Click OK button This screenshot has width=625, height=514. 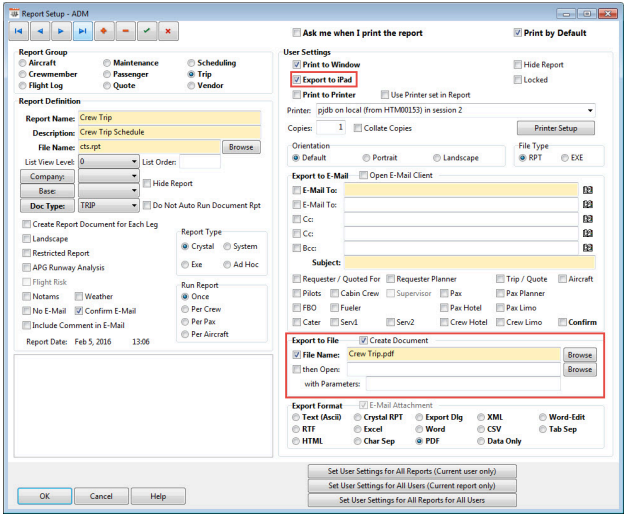click(x=45, y=496)
